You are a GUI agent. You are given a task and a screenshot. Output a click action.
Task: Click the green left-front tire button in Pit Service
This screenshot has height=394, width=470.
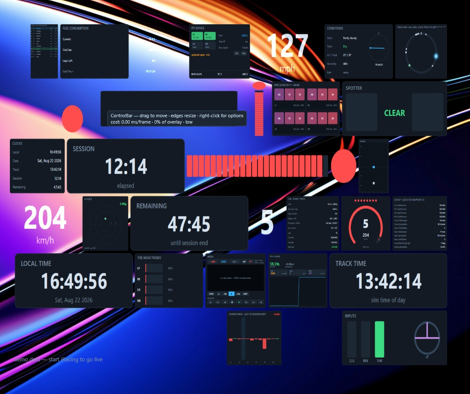pos(197,36)
